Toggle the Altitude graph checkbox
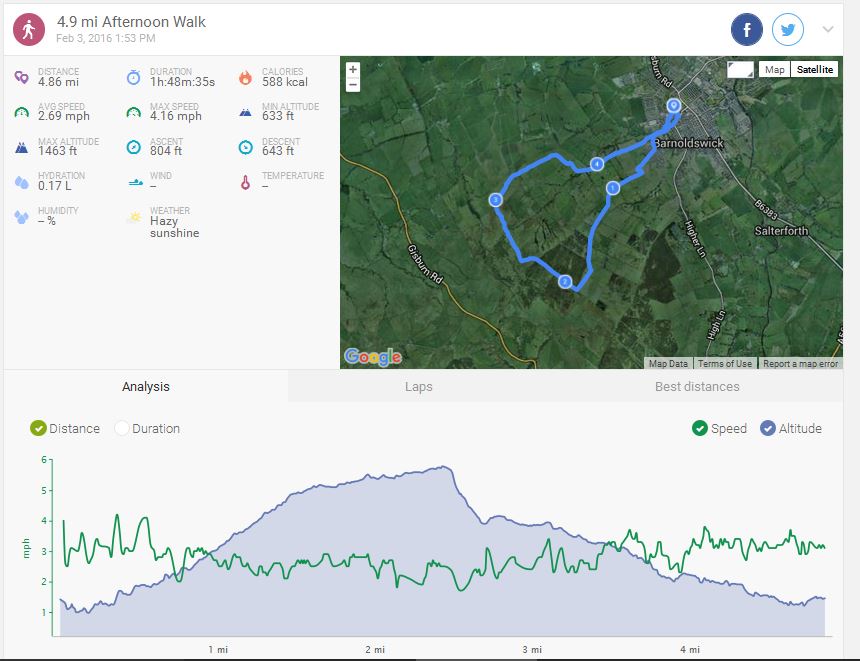The height and width of the screenshot is (661, 860). pyautogui.click(x=768, y=428)
